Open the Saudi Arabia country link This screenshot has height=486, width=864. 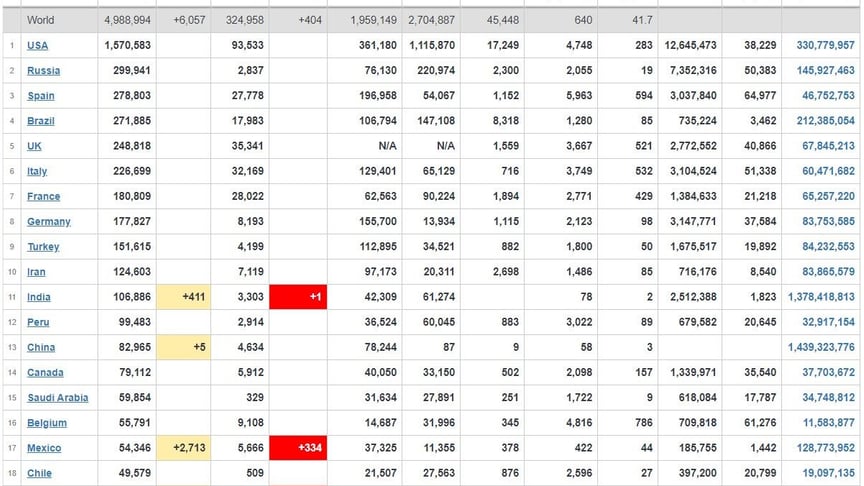coord(57,398)
